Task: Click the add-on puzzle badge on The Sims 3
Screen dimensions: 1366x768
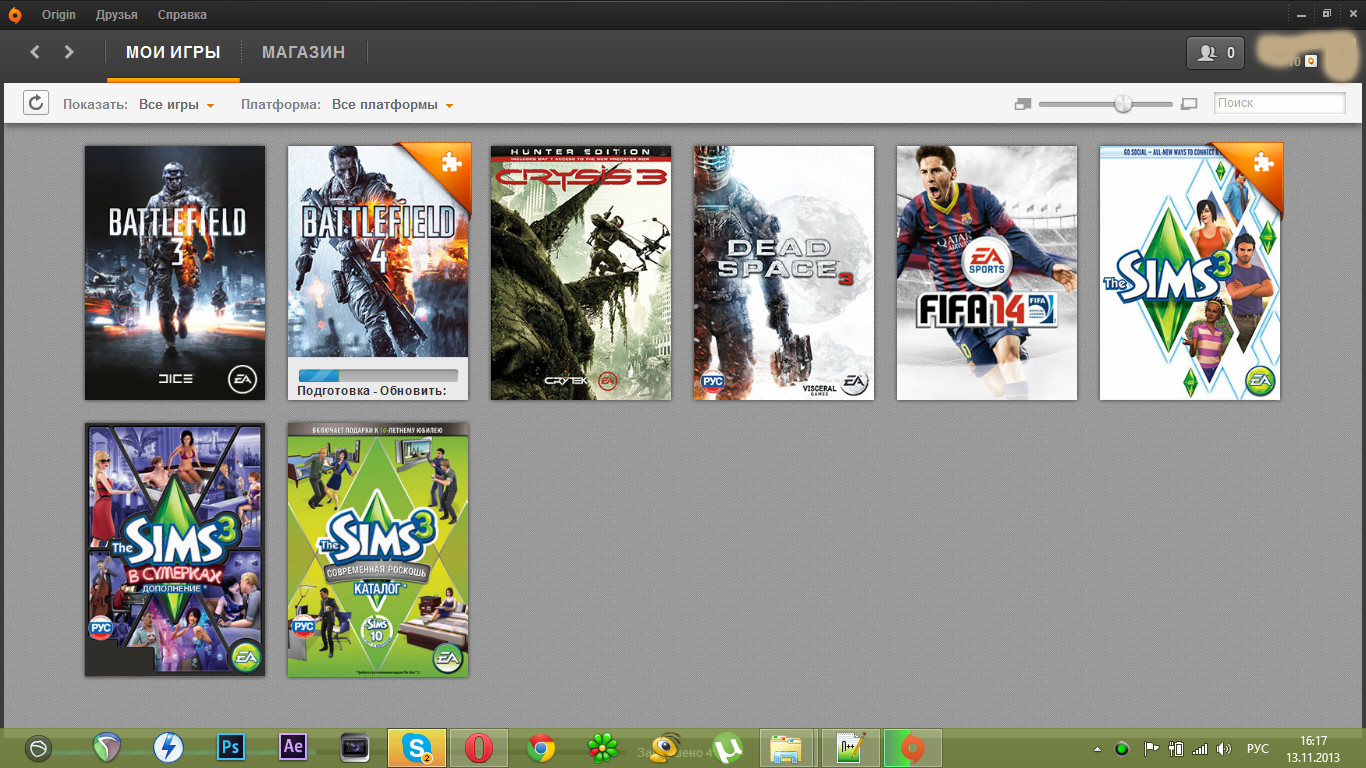Action: [x=1263, y=162]
